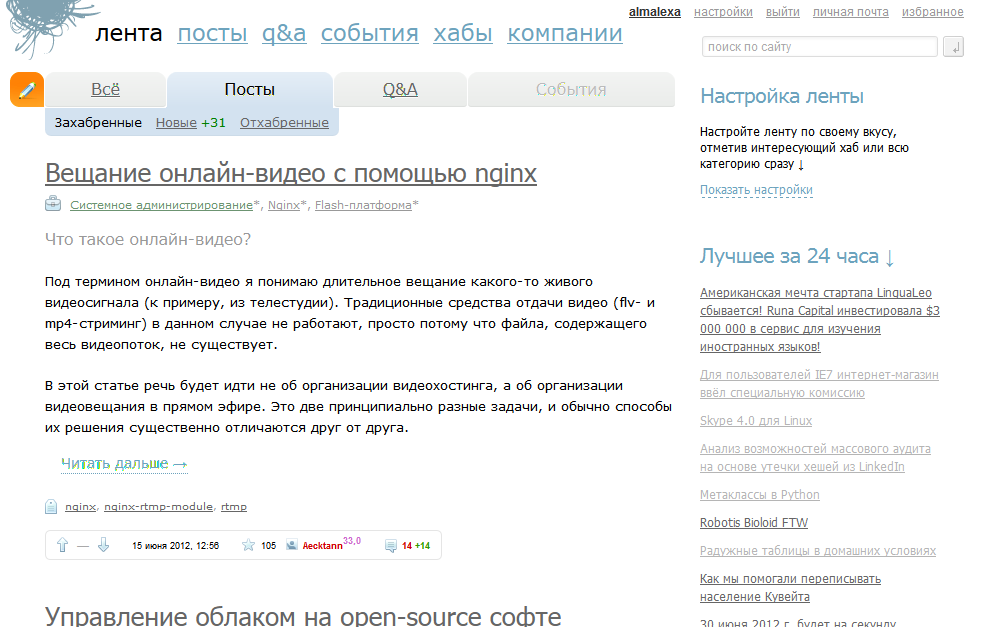The image size is (993, 627).
Task: Click the orange pencil icon to write a post
Action: click(25, 89)
